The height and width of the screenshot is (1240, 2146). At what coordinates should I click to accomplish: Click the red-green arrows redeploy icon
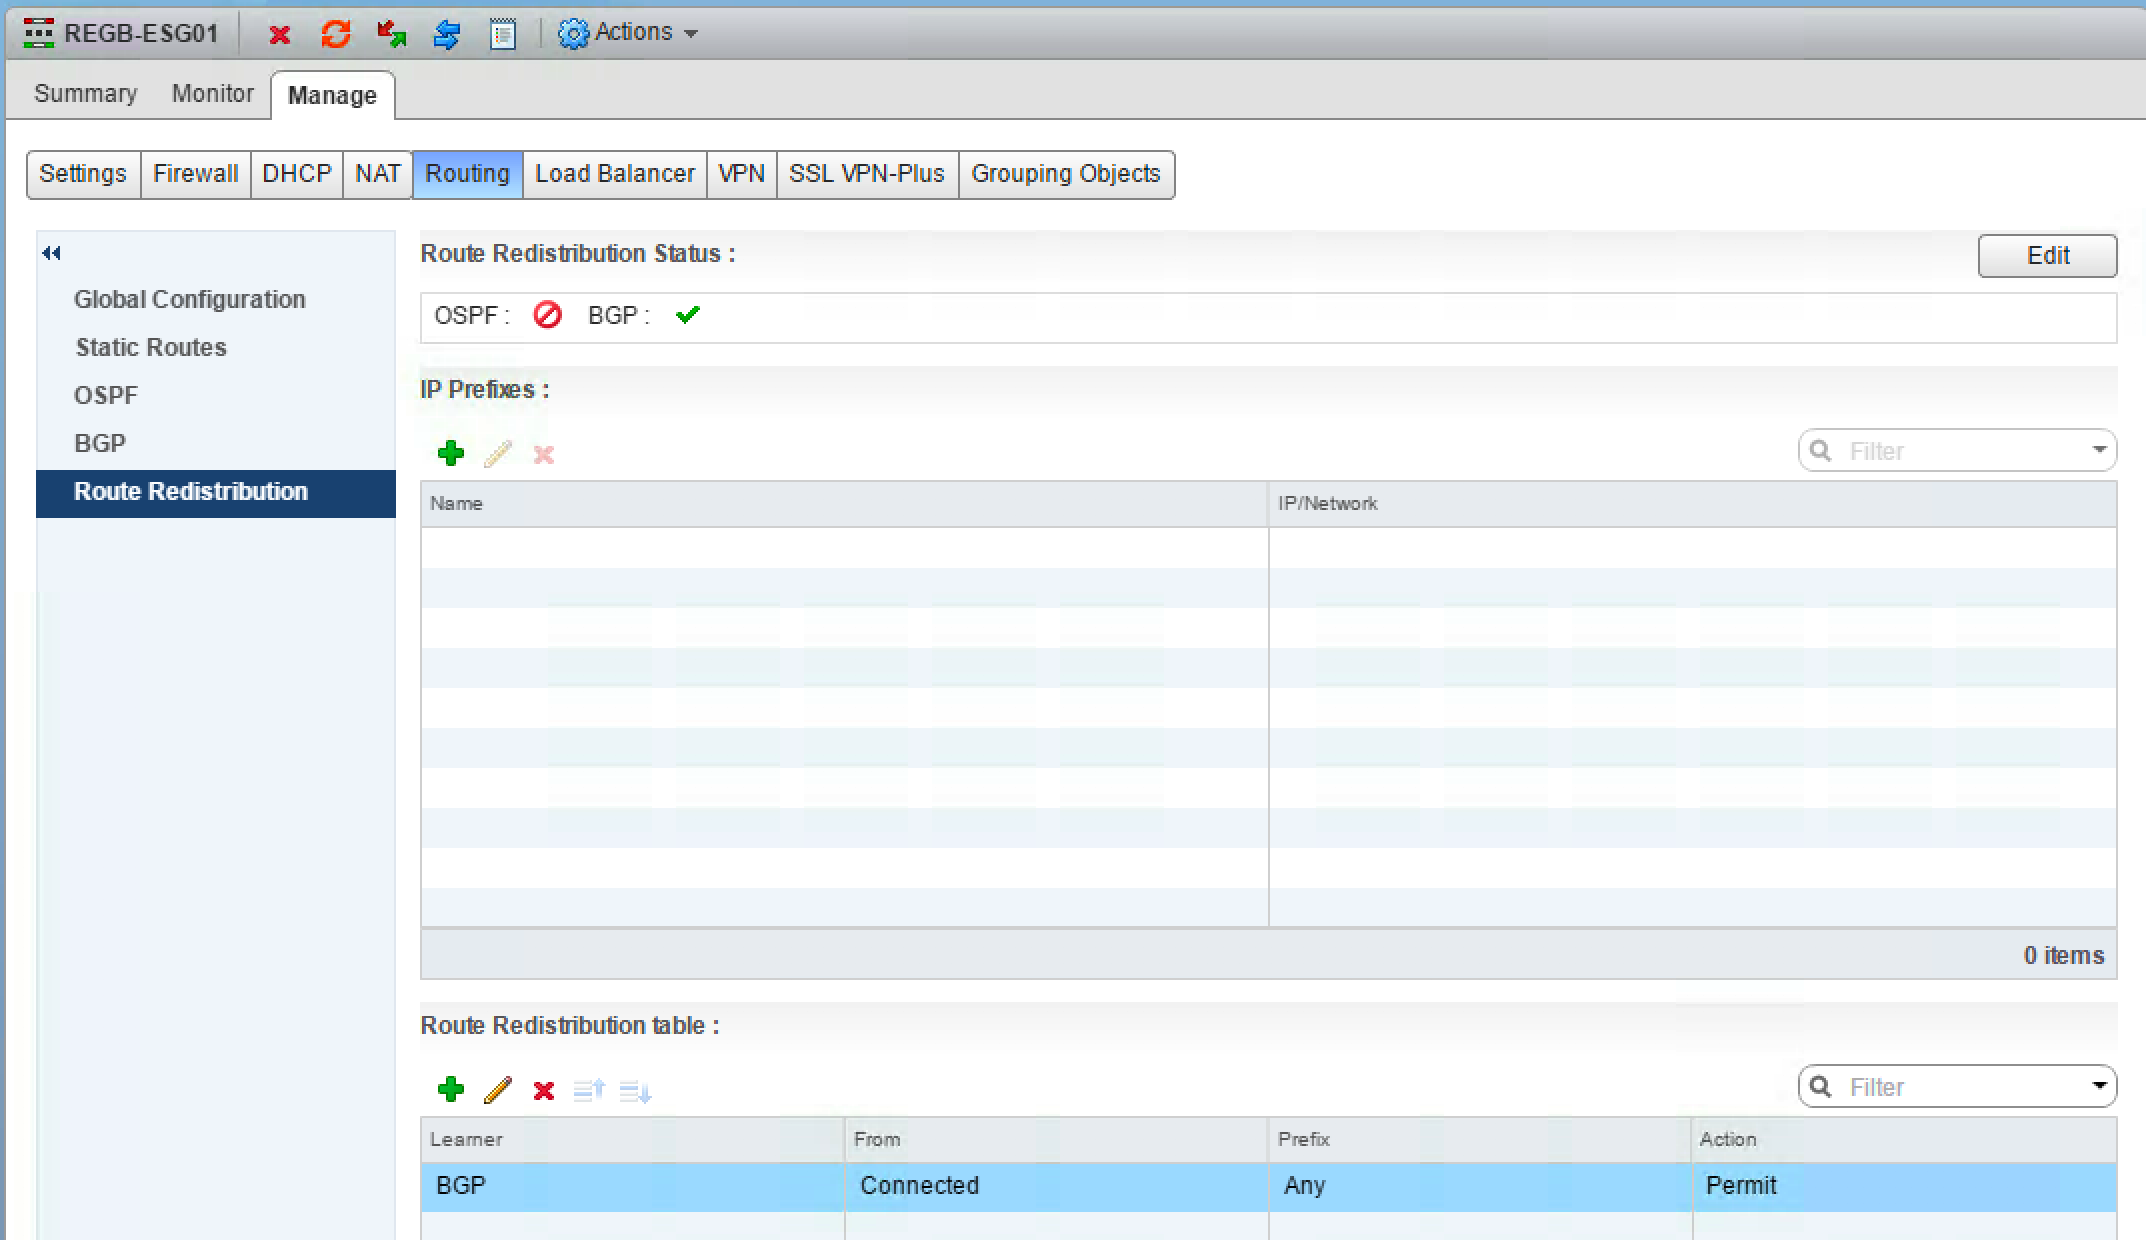click(391, 35)
